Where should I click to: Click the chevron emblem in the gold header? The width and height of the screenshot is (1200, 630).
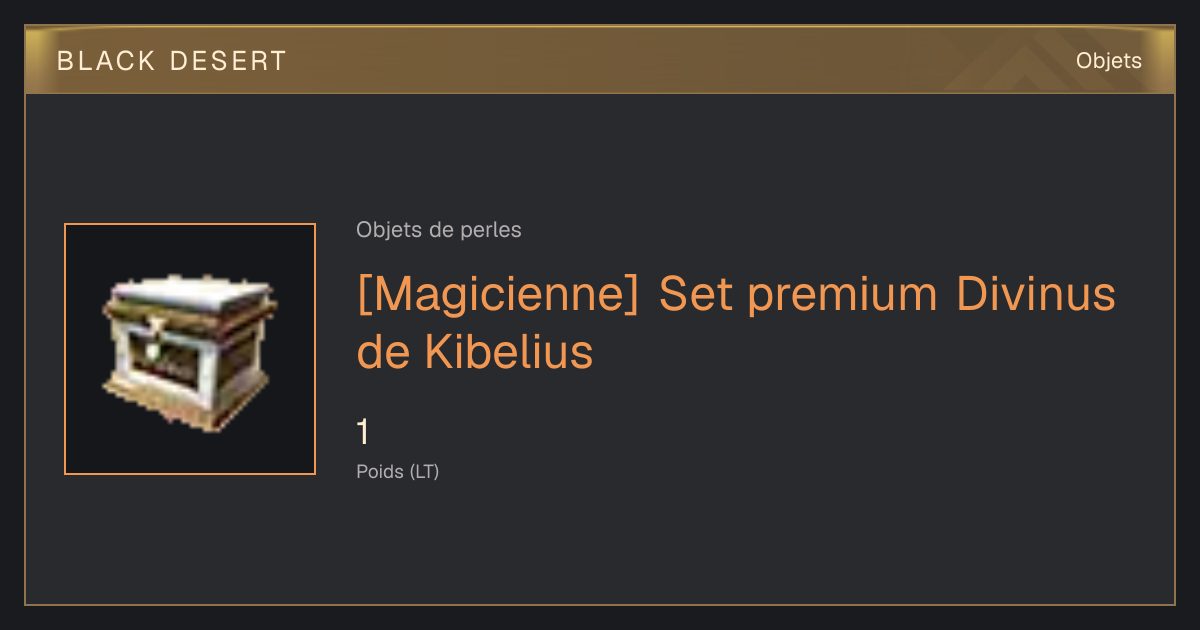pos(1010,66)
